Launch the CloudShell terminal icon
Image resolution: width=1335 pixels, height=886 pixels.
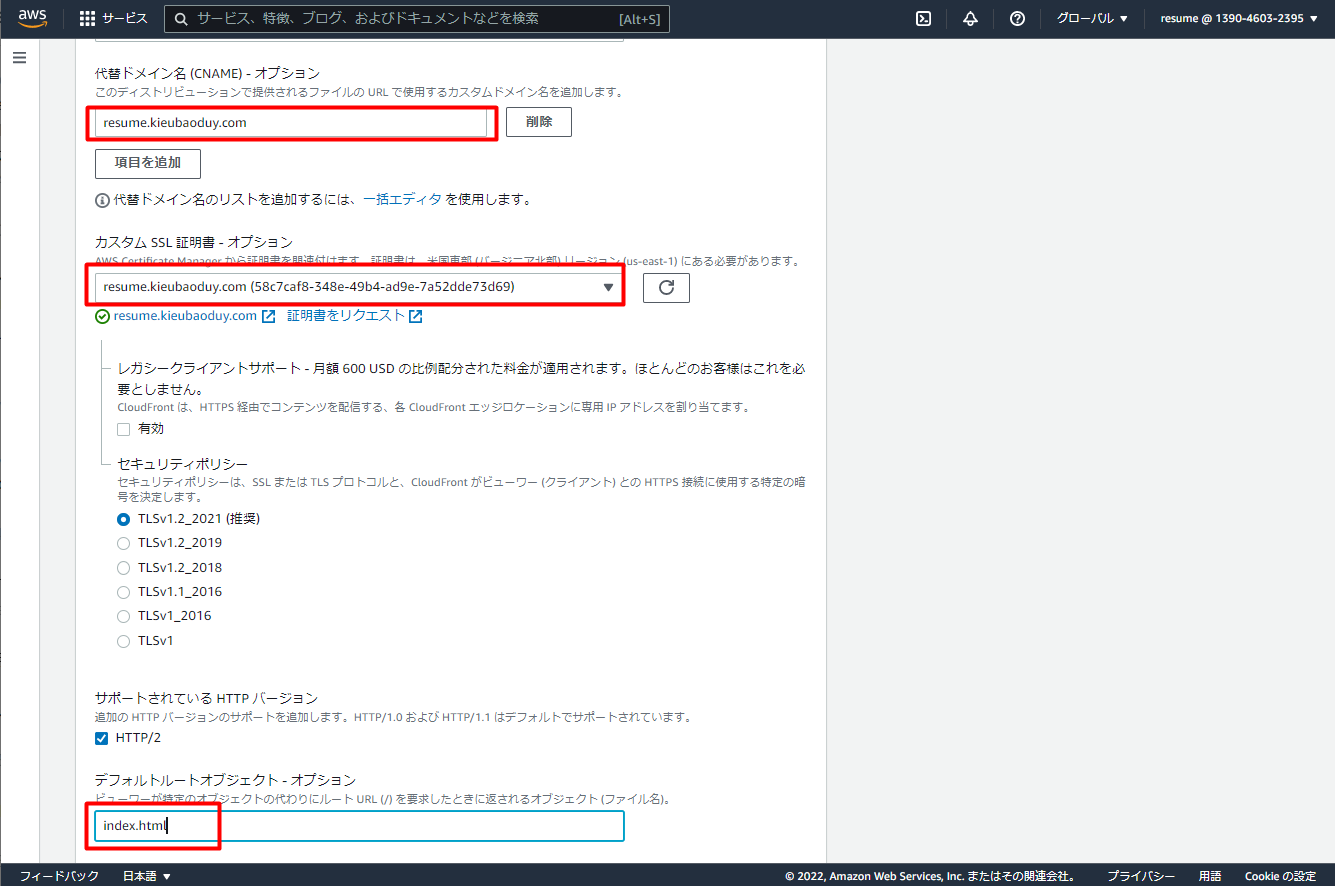pos(924,19)
